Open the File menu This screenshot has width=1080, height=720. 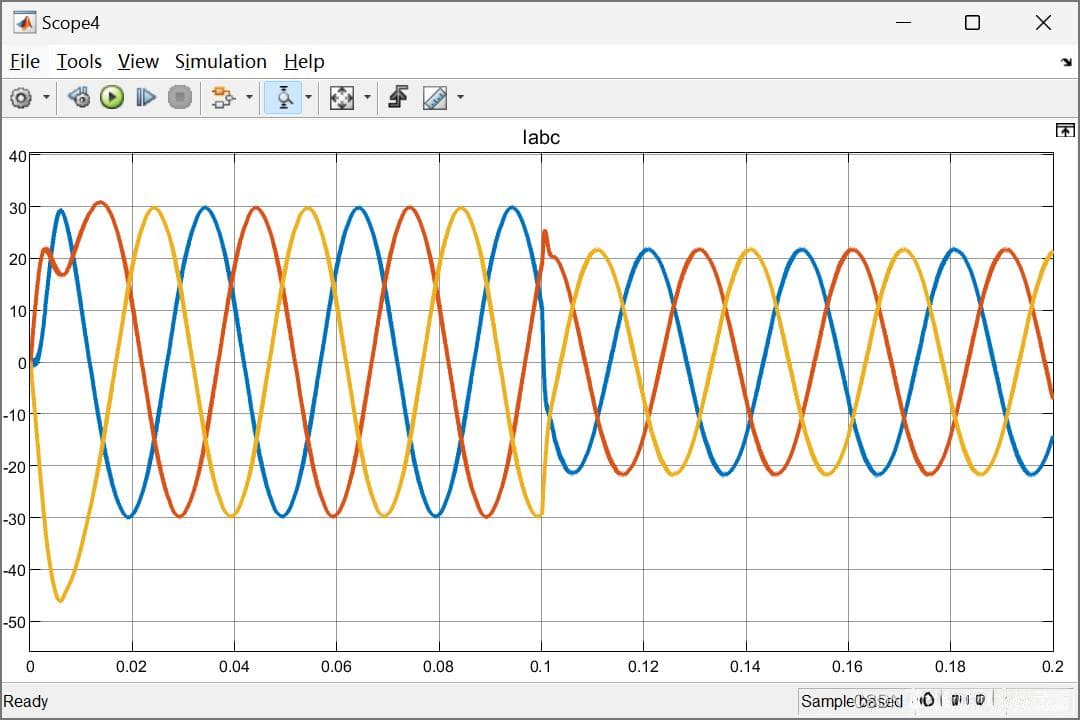click(25, 62)
